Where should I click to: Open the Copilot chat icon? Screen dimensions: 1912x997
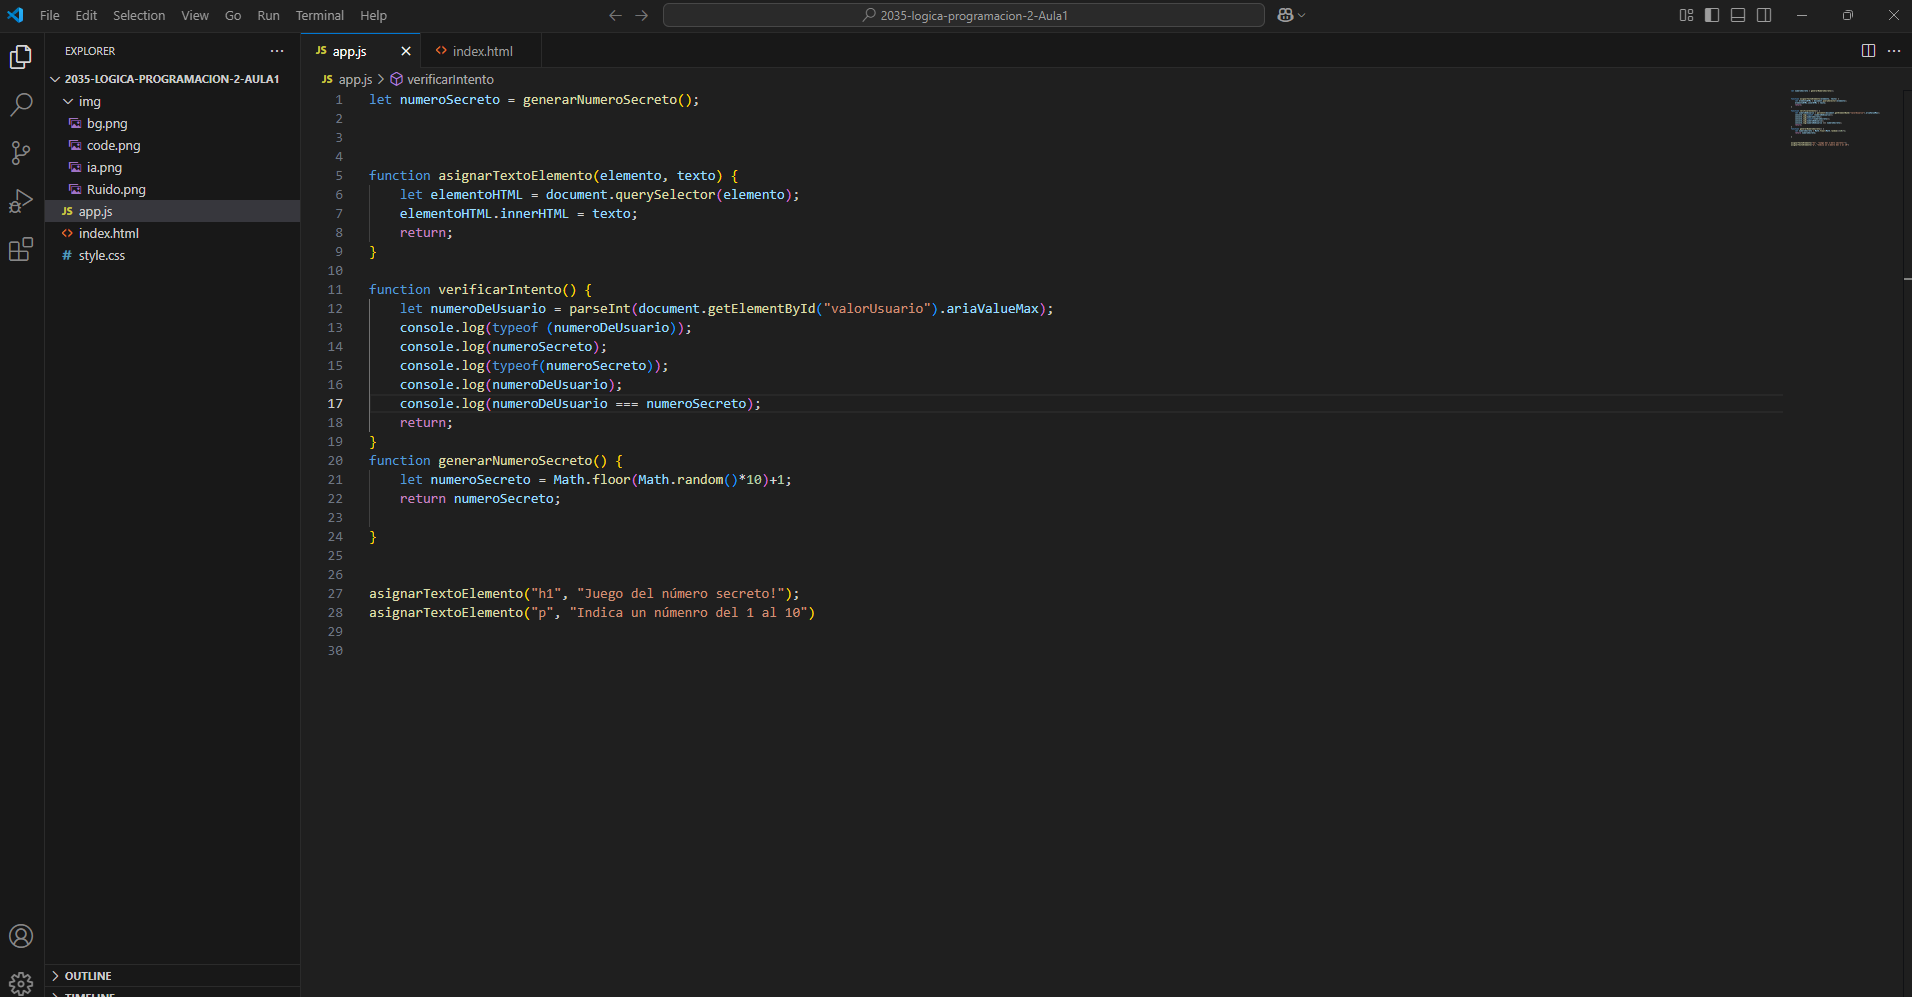point(1286,15)
